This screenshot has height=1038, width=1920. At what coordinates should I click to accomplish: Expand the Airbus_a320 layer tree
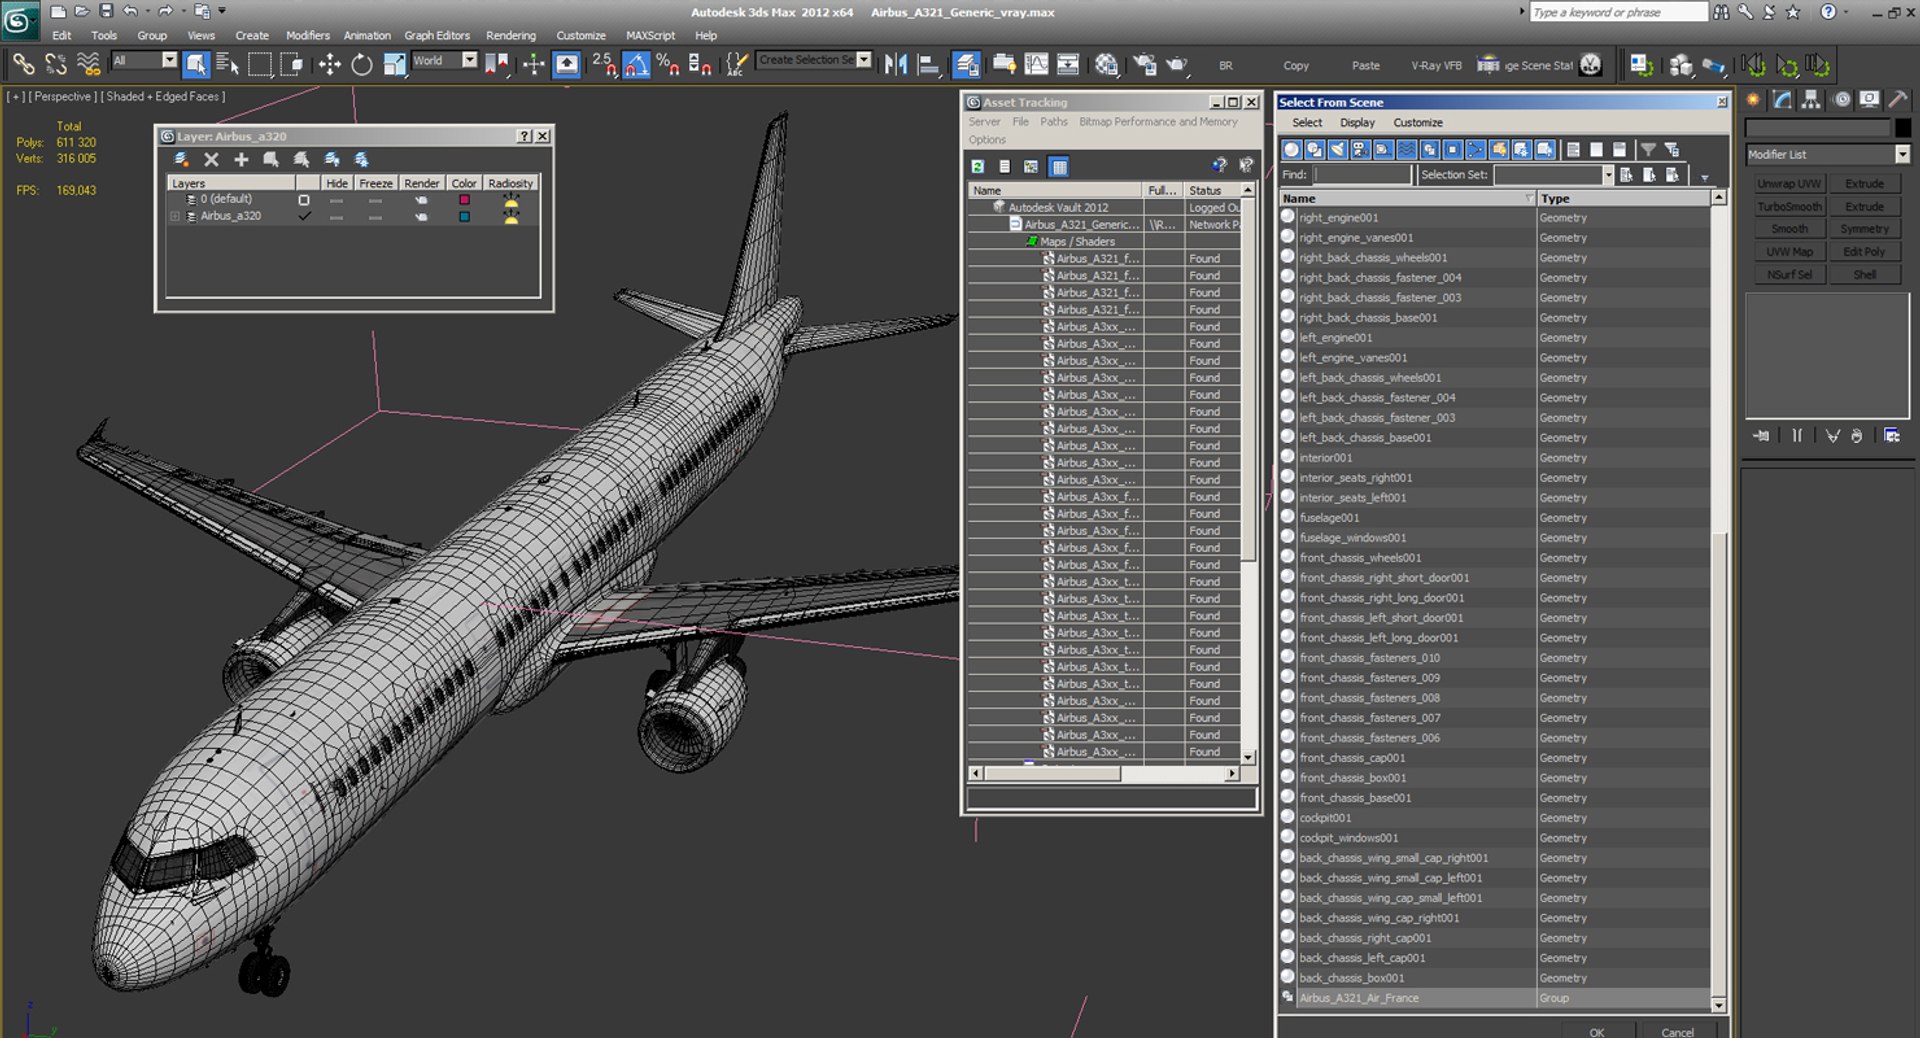(x=175, y=216)
